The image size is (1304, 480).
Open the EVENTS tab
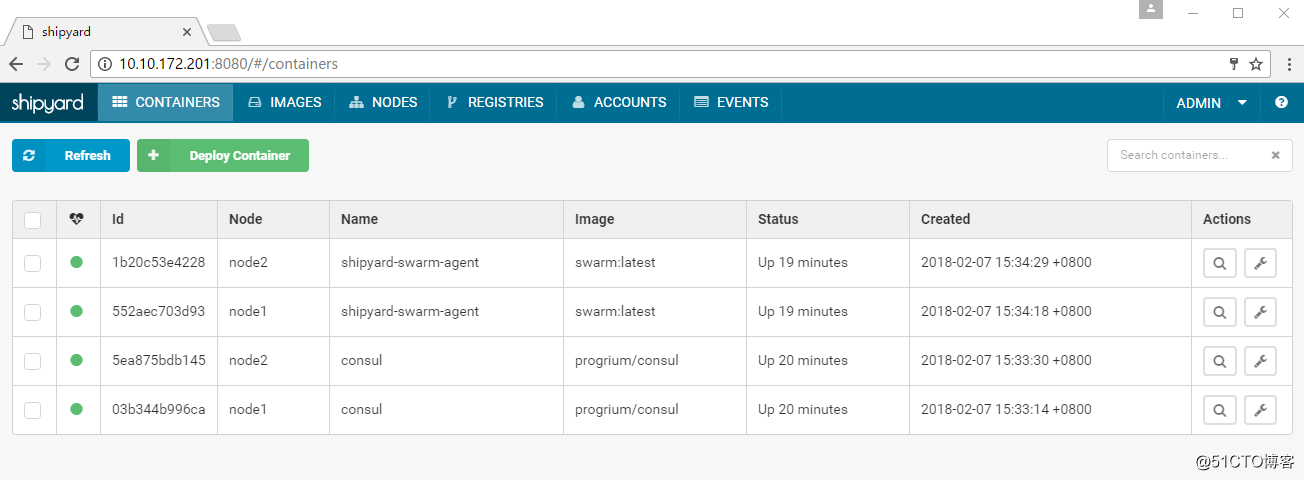click(x=730, y=102)
